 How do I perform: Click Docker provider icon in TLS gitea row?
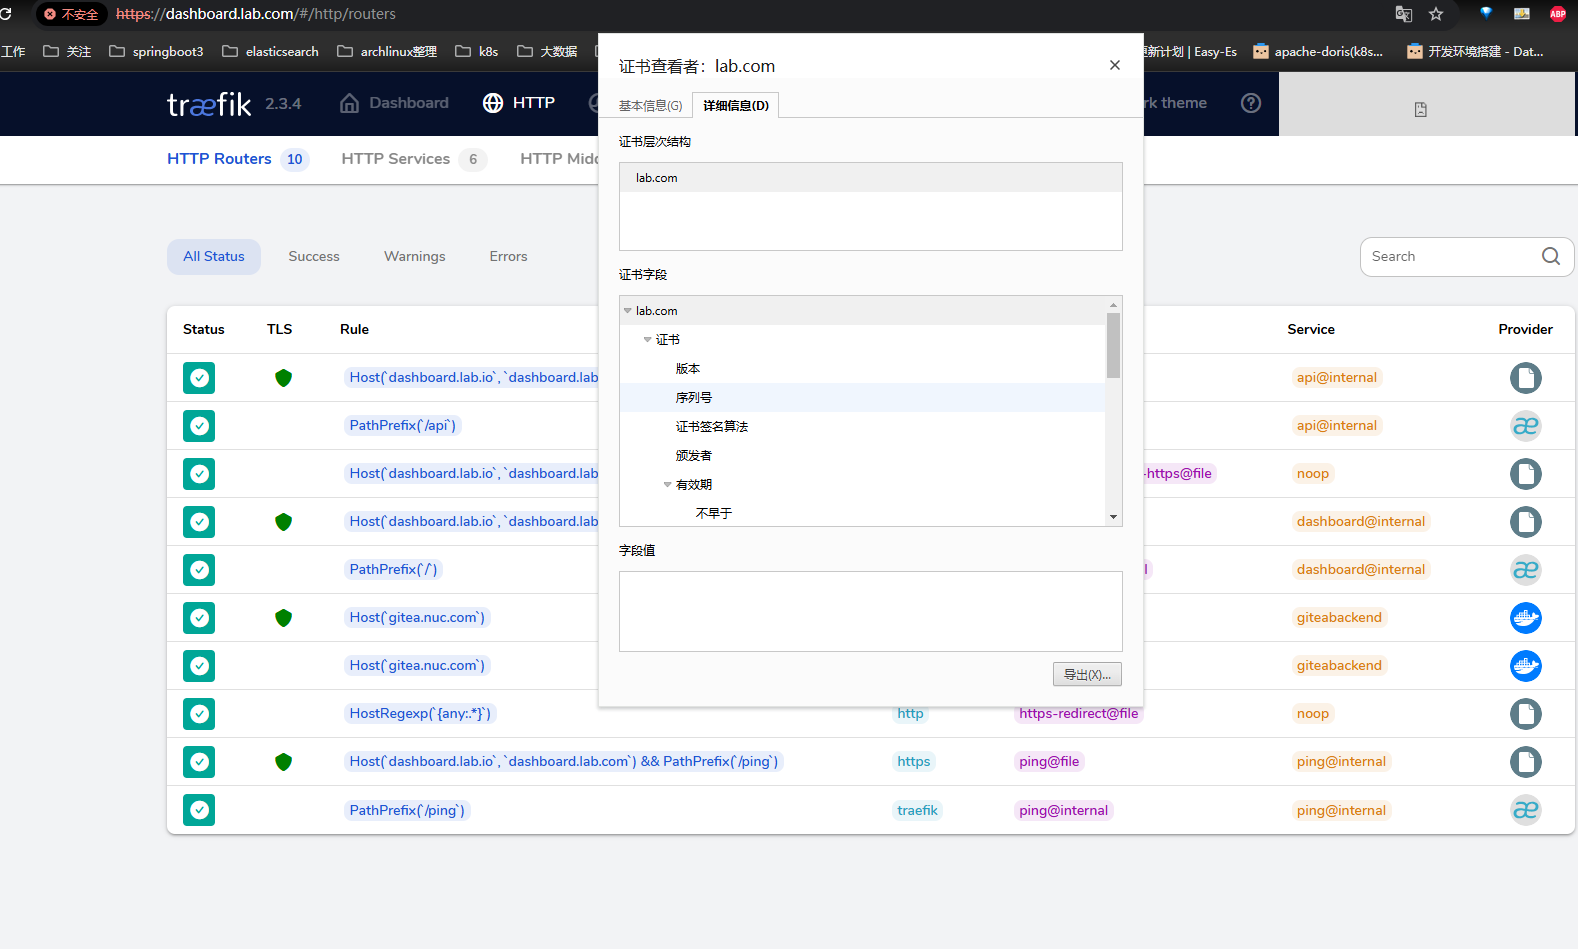coord(1525,618)
